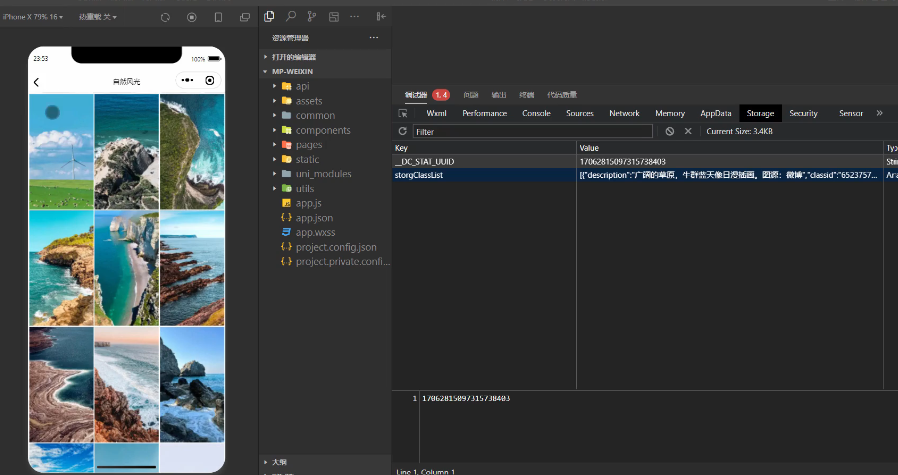
Task: Show more devtools tabs via double chevron
Action: 880,113
